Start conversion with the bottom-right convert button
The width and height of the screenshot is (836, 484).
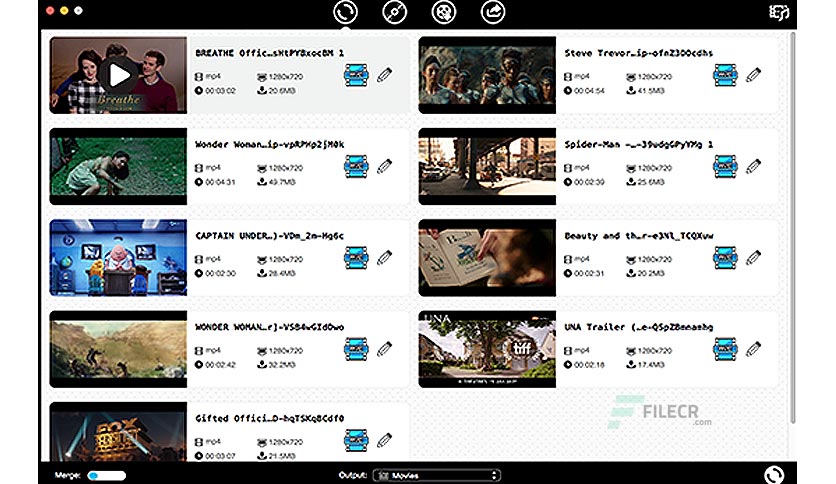(774, 474)
